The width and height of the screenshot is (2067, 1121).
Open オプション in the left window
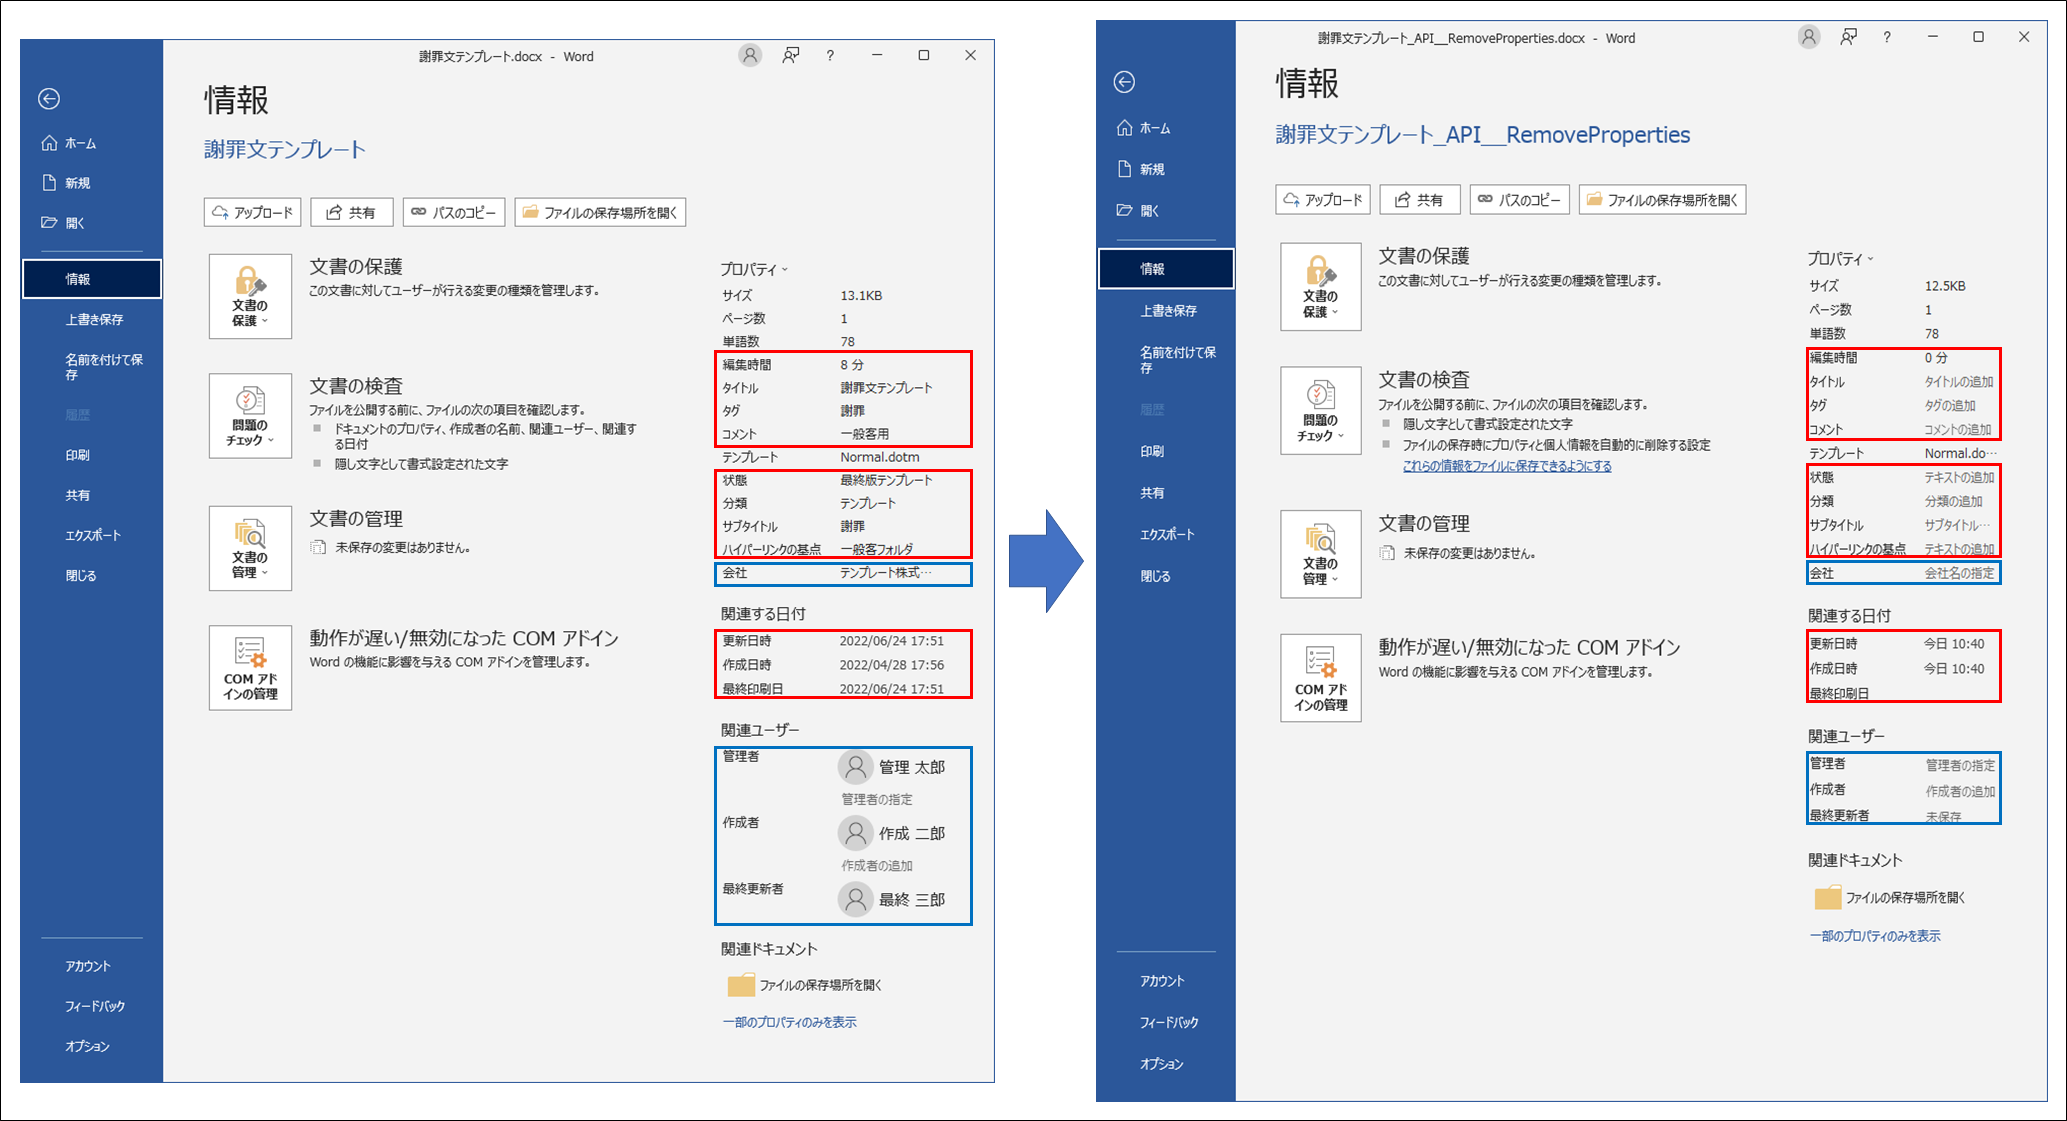[x=87, y=1046]
